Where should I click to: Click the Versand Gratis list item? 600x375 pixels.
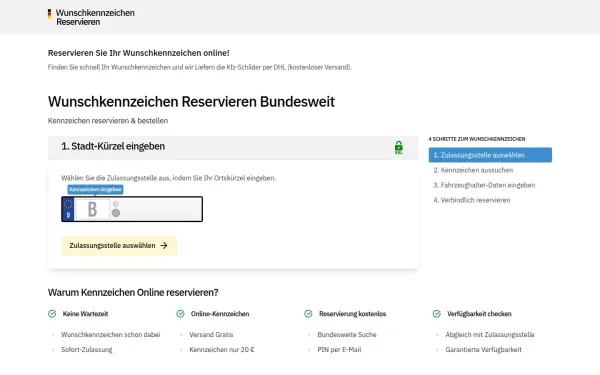tap(211, 334)
